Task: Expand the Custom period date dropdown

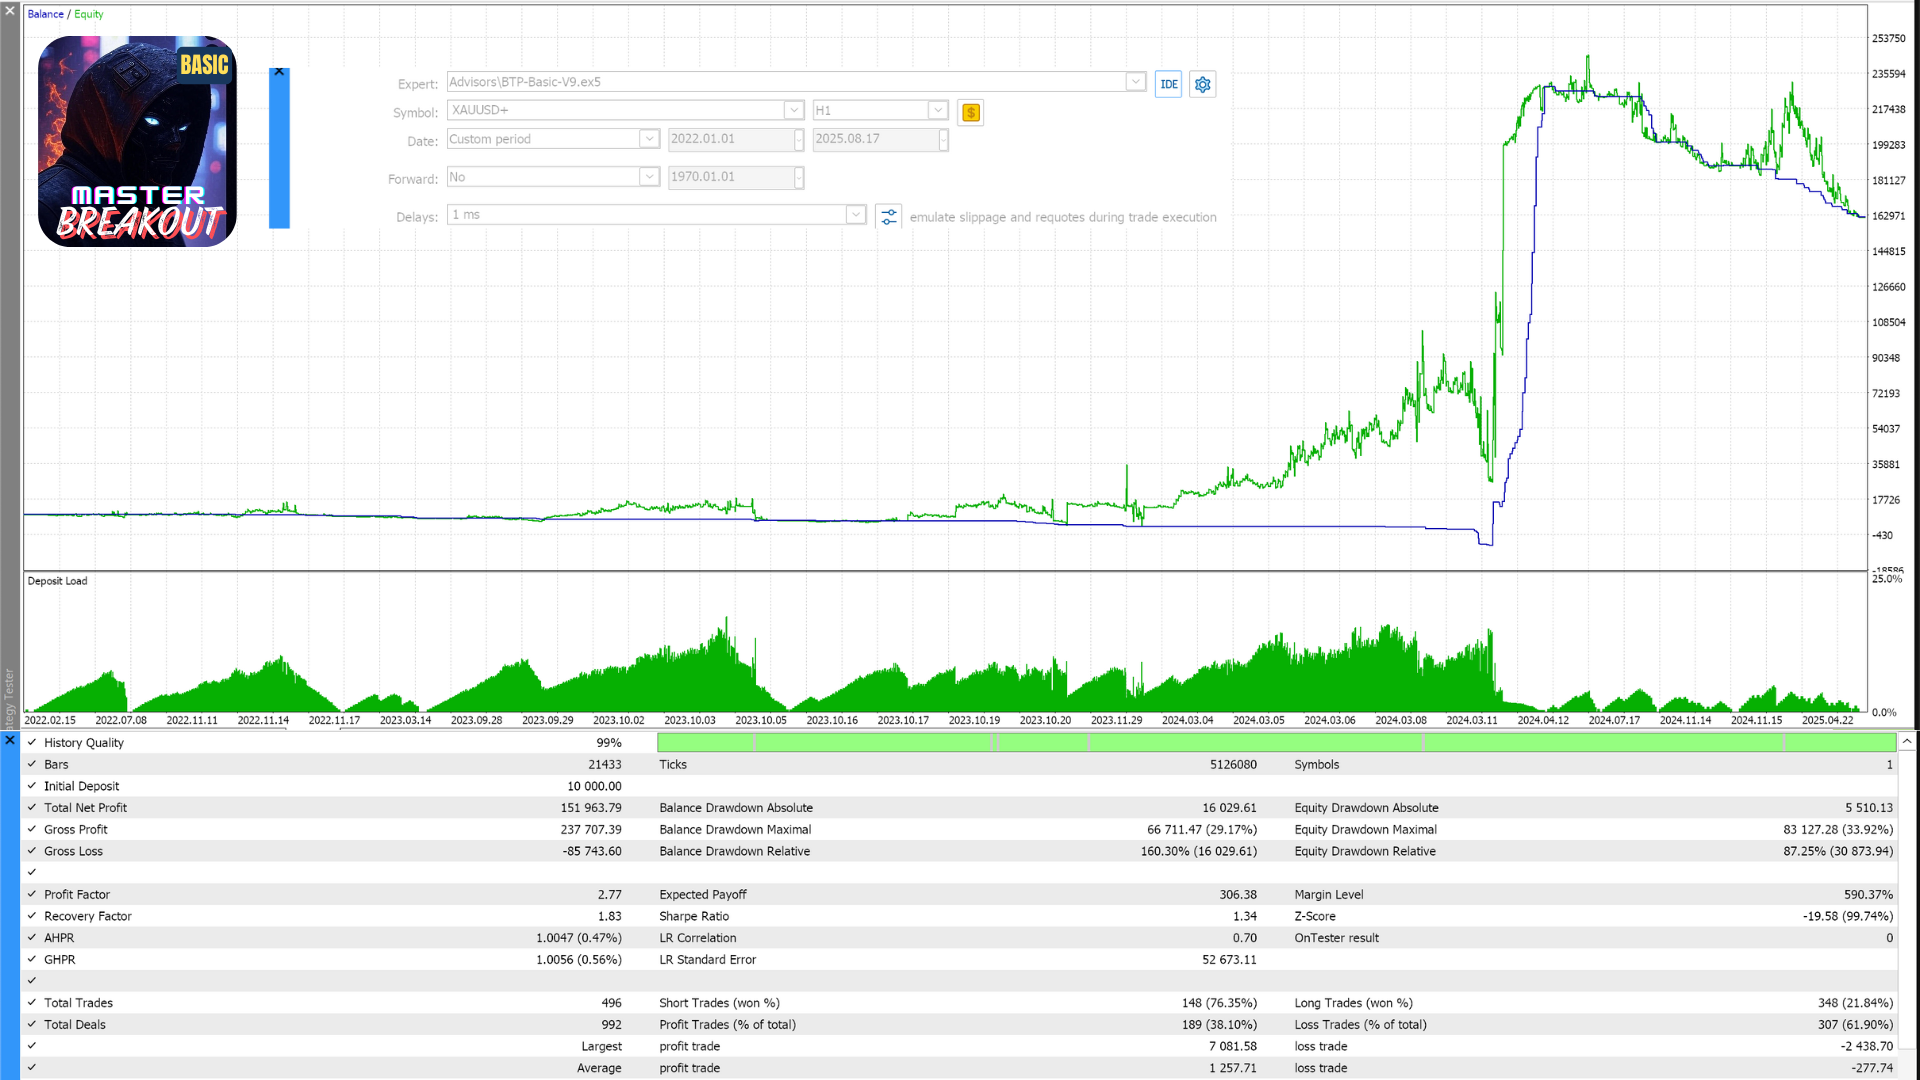Action: [x=649, y=139]
